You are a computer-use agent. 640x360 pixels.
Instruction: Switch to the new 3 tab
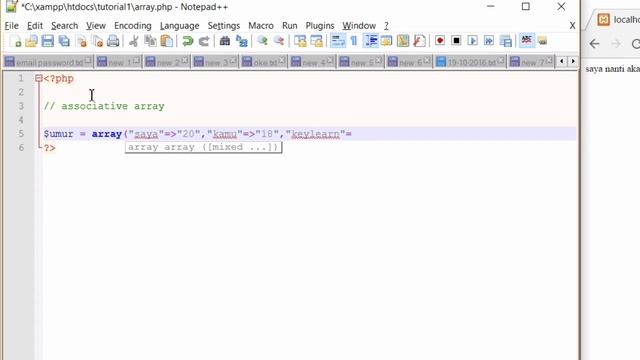click(x=215, y=62)
